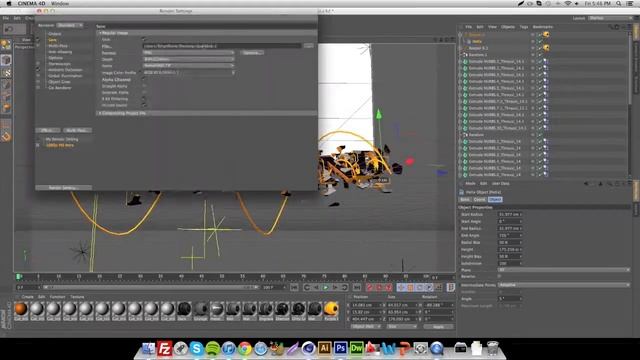Viewport: 640px width, 360px height.
Task: Click the Multi-Pass... button
Action: click(x=77, y=130)
